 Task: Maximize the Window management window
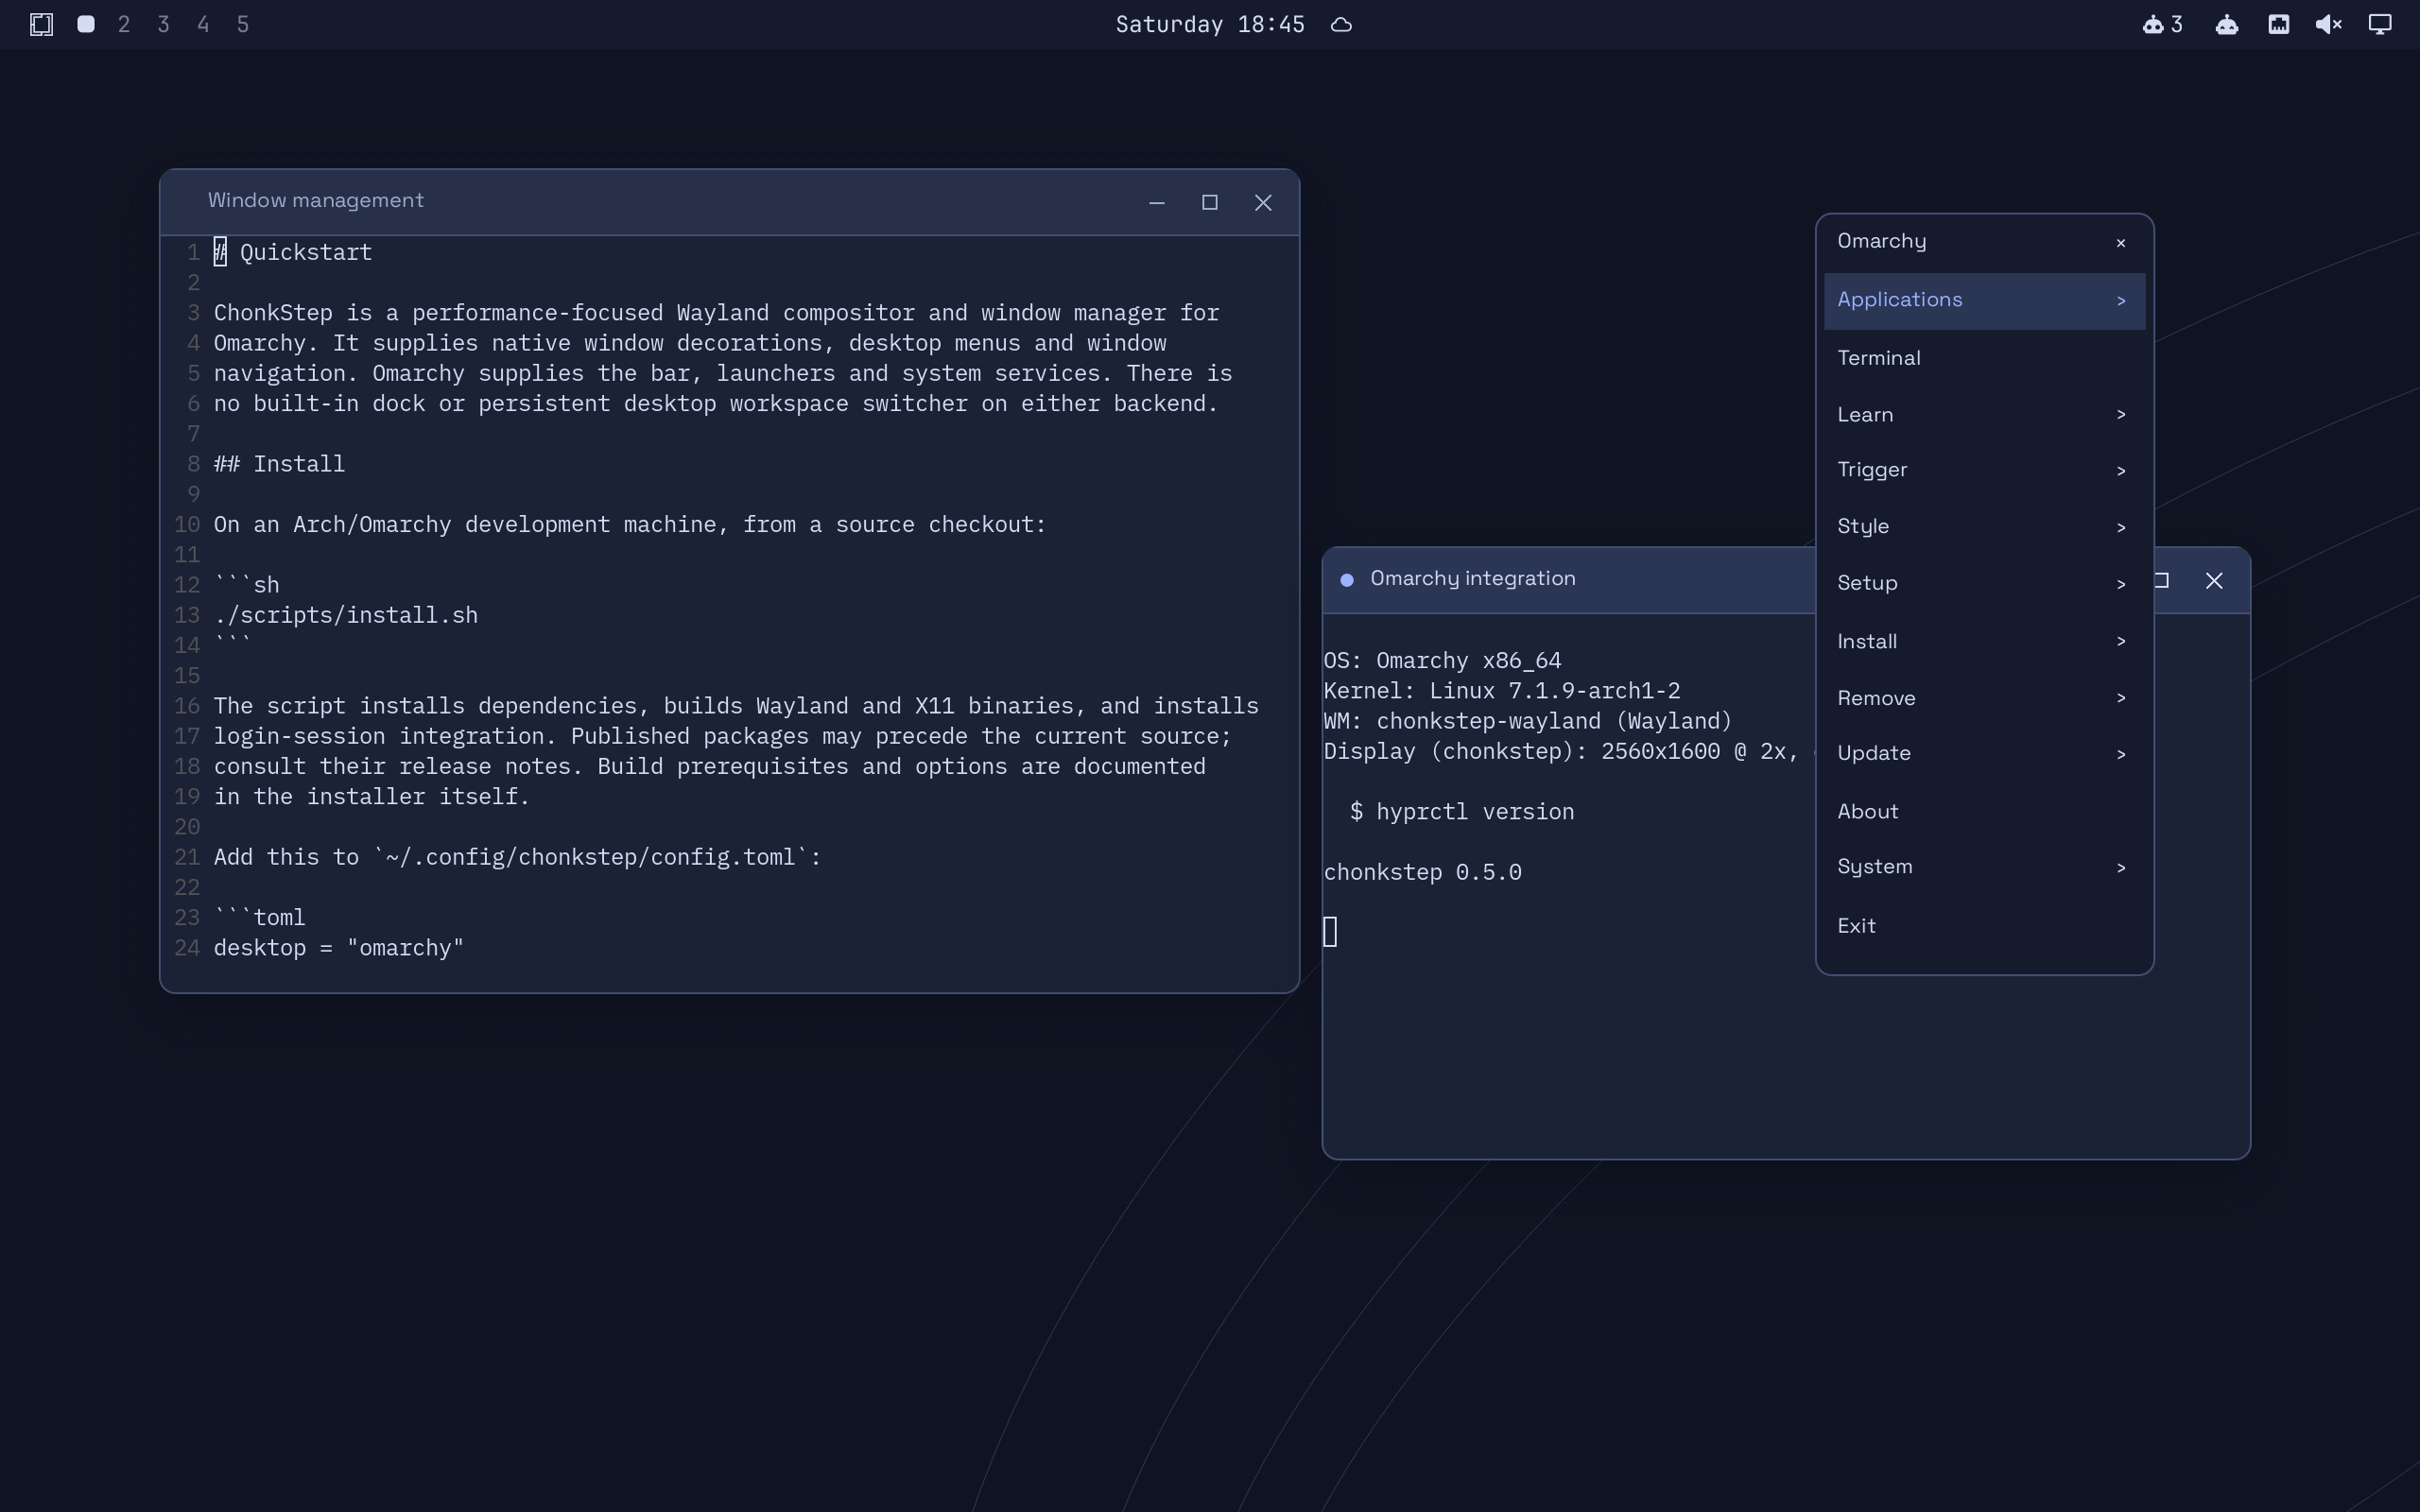pyautogui.click(x=1209, y=203)
